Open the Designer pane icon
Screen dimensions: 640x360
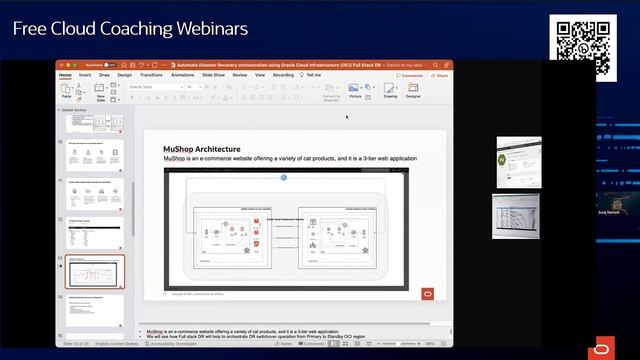pos(413,88)
